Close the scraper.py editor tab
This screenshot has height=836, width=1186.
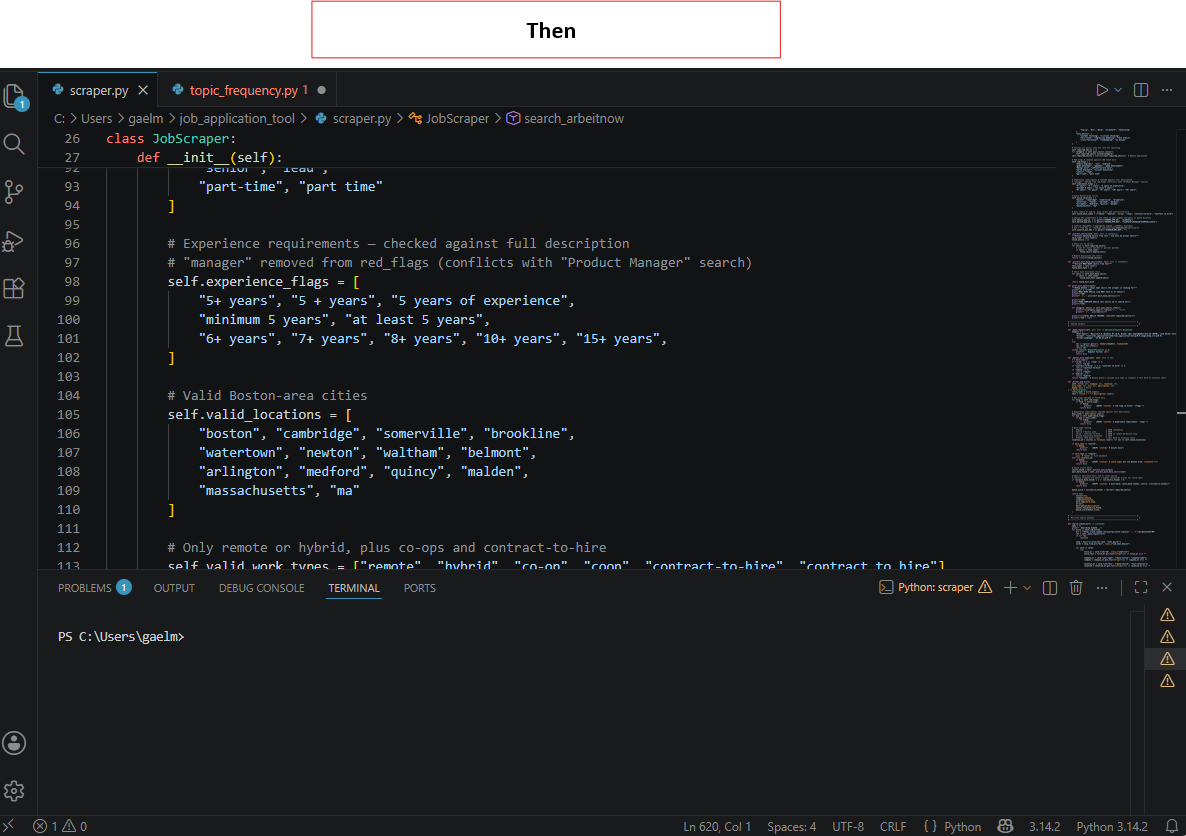[143, 90]
